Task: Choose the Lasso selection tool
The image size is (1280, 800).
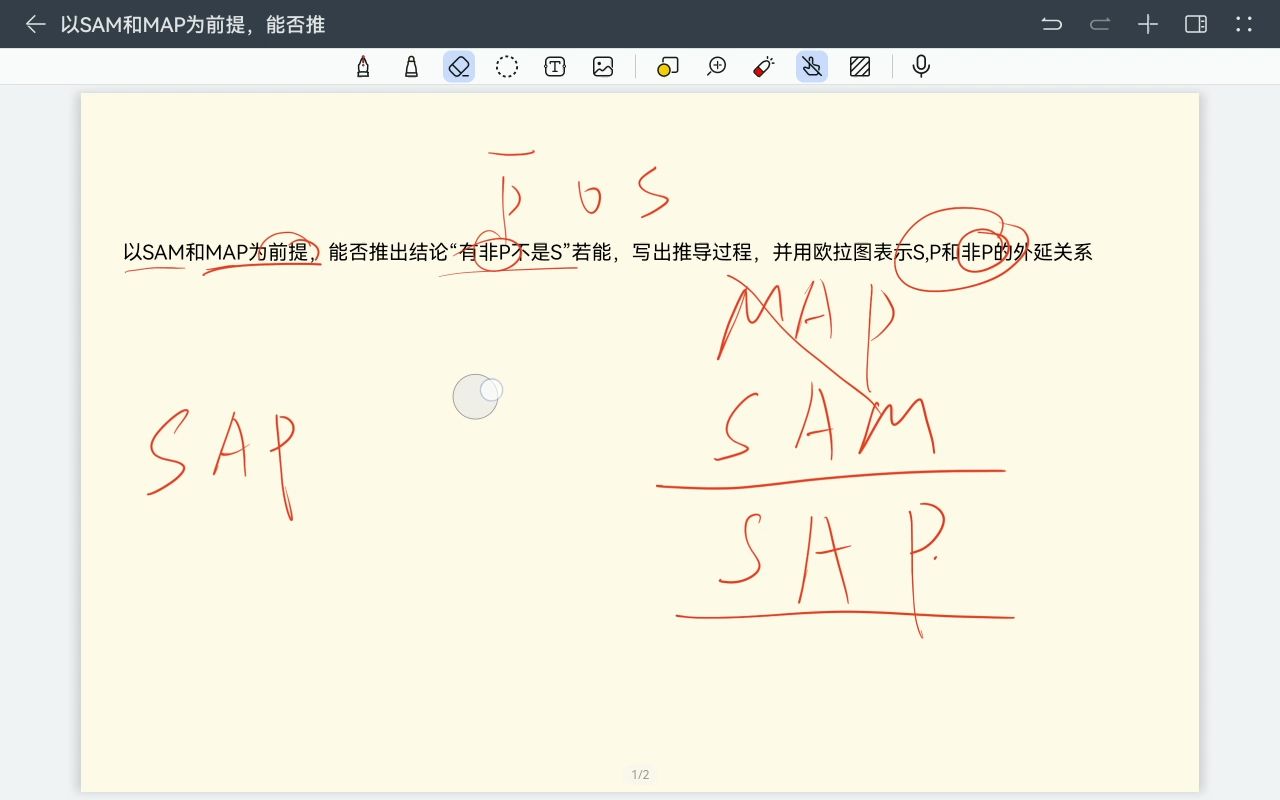Action: click(507, 66)
